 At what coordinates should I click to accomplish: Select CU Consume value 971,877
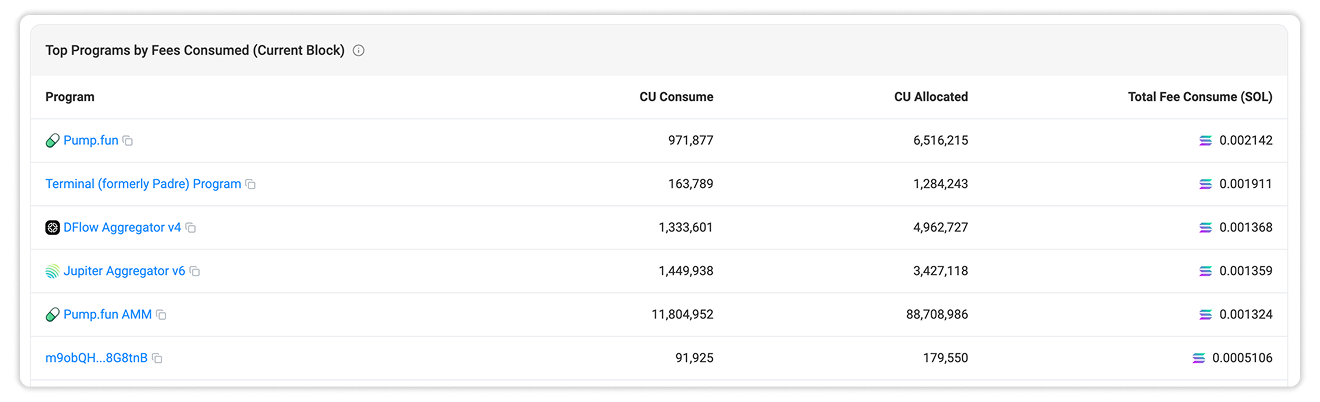(691, 140)
